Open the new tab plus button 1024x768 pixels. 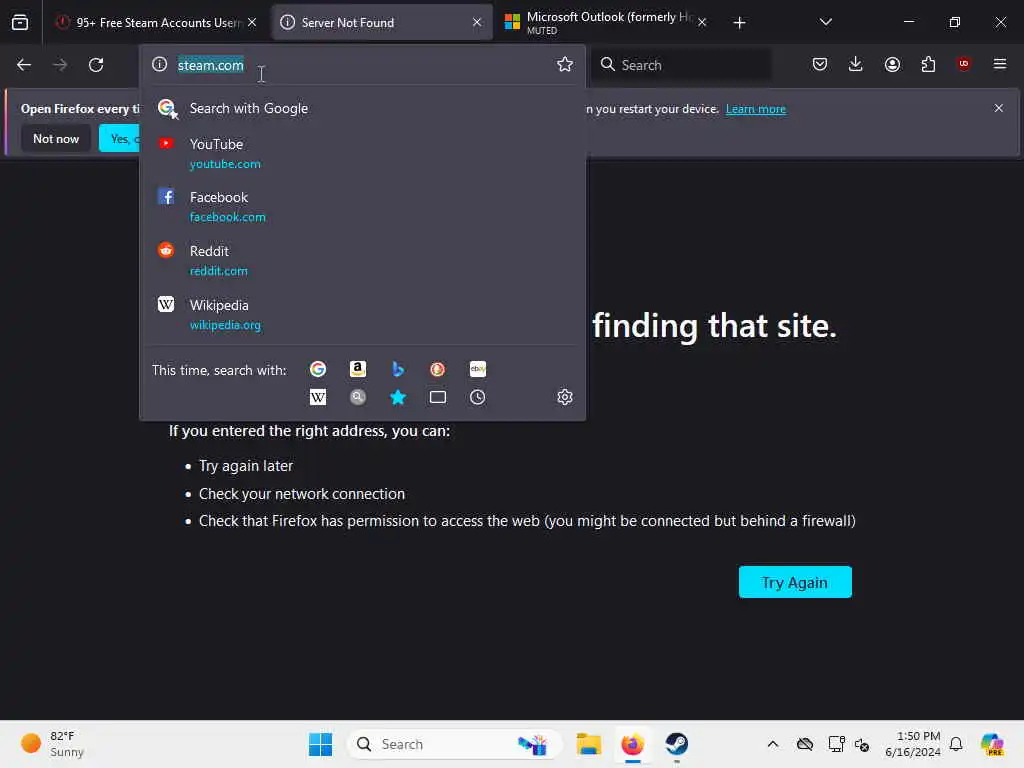(x=739, y=23)
